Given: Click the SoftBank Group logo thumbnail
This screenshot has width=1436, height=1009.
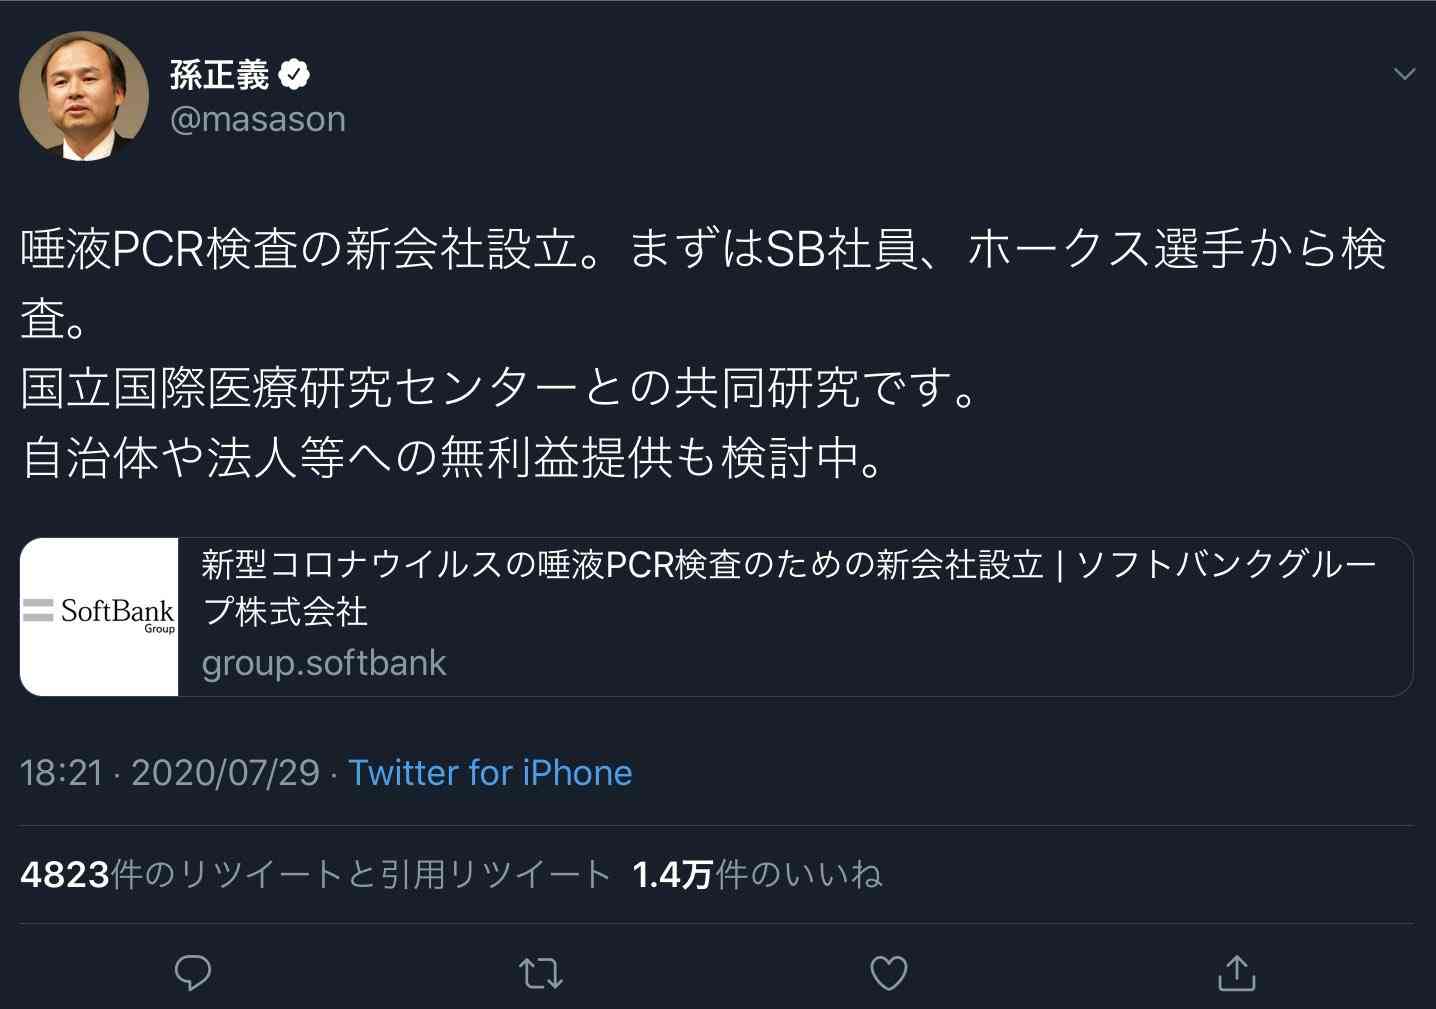Looking at the screenshot, I should click(x=99, y=617).
